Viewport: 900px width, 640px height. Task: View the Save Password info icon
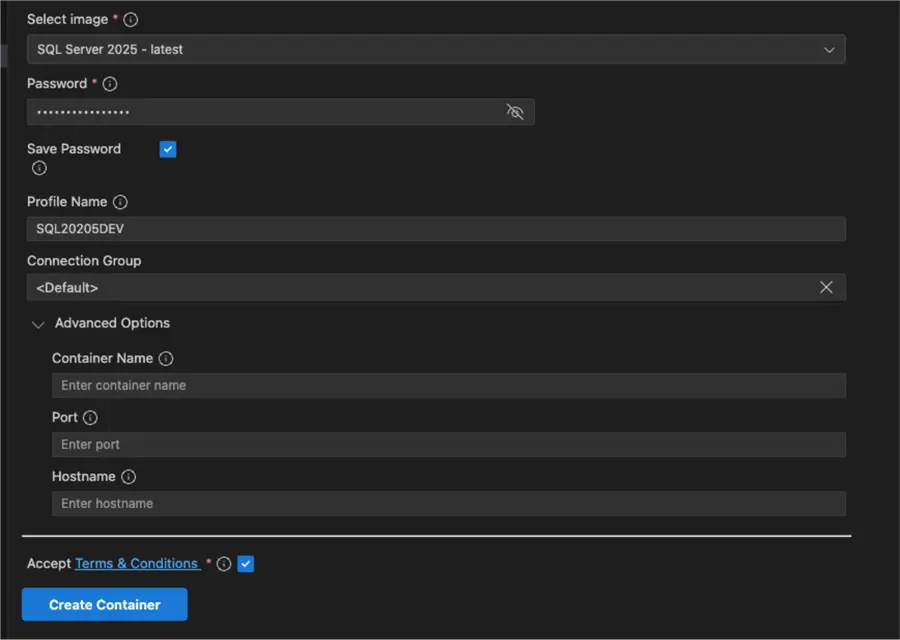point(39,168)
